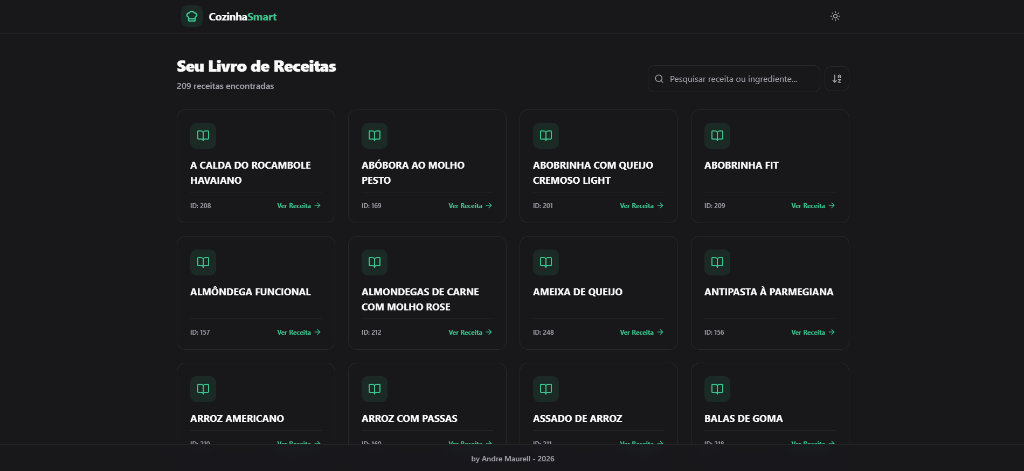Click book icon on A Calda do Rocambole Havaiano
This screenshot has width=1024, height=471.
pyautogui.click(x=203, y=135)
